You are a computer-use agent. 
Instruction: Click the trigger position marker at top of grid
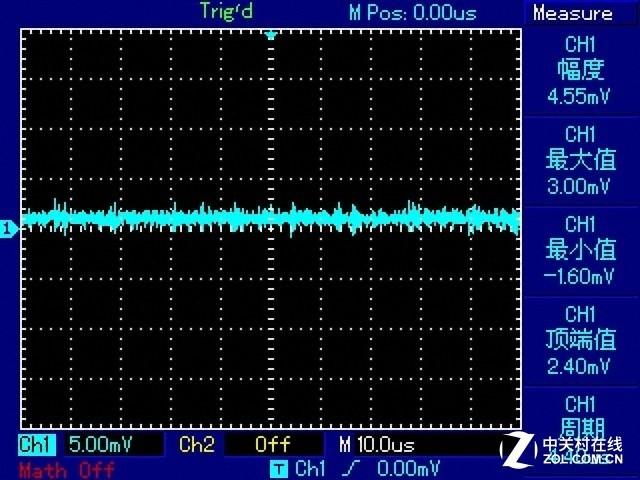point(270,35)
